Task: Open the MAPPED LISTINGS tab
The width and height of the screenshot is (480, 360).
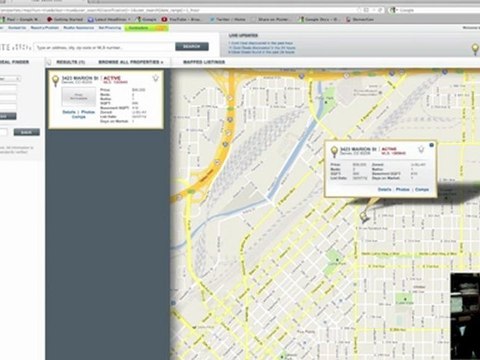Action: click(204, 62)
